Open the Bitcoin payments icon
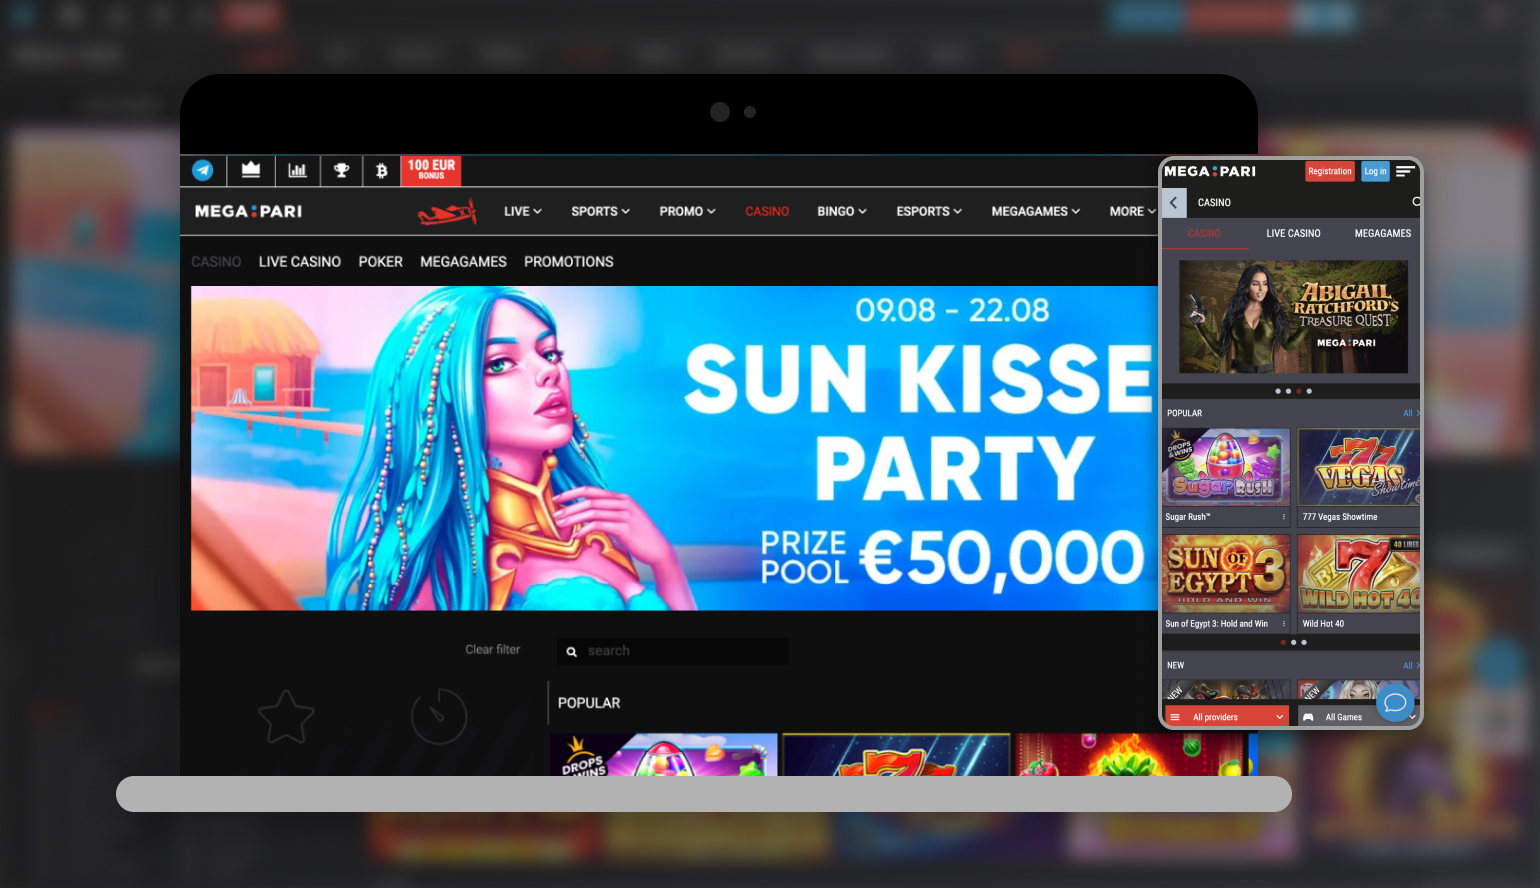The image size is (1540, 888). tap(381, 170)
